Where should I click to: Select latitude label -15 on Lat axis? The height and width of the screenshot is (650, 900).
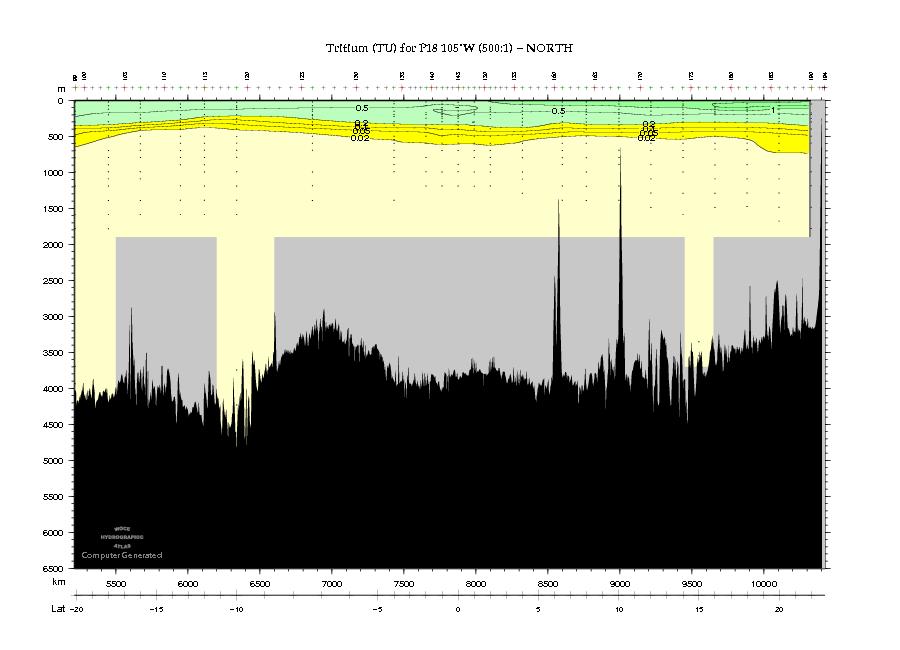point(156,609)
